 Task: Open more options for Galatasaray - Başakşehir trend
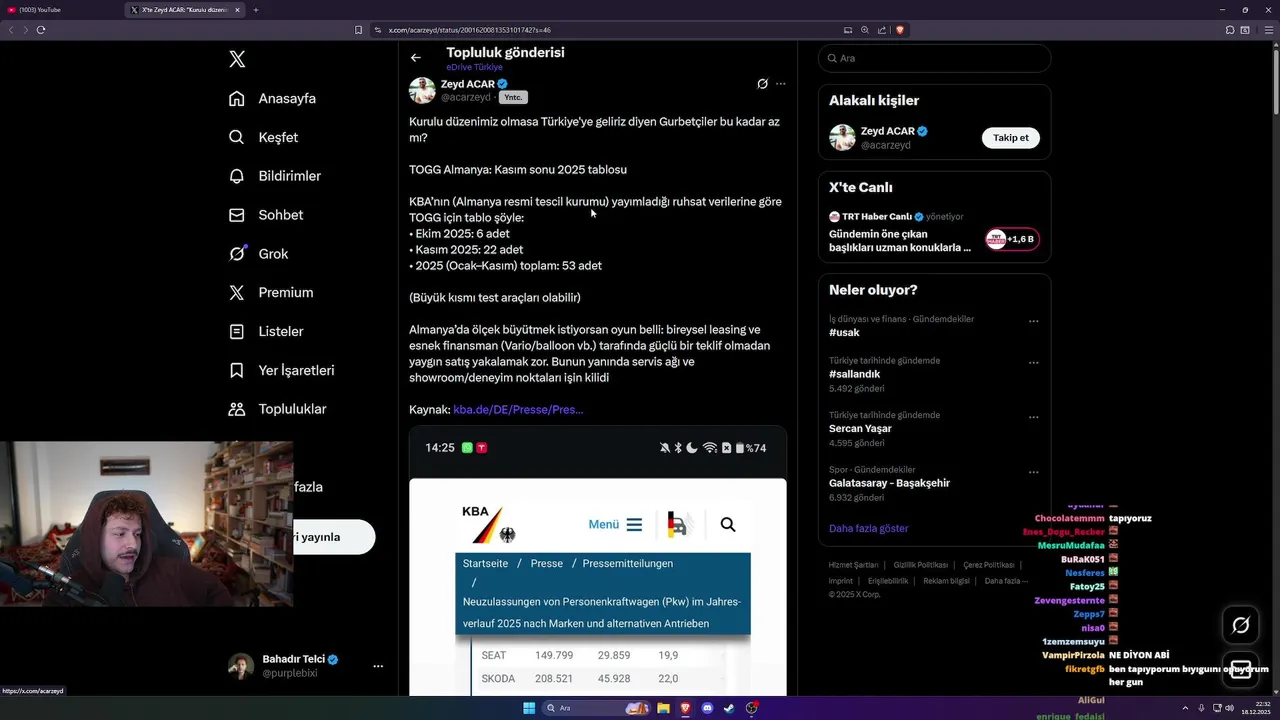click(x=1034, y=472)
